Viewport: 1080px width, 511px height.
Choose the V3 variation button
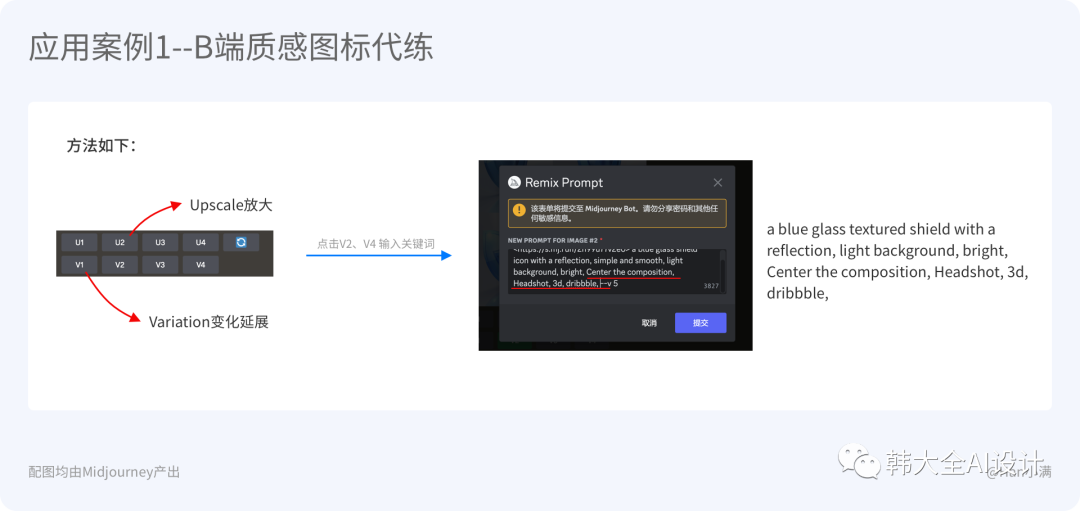click(x=160, y=264)
